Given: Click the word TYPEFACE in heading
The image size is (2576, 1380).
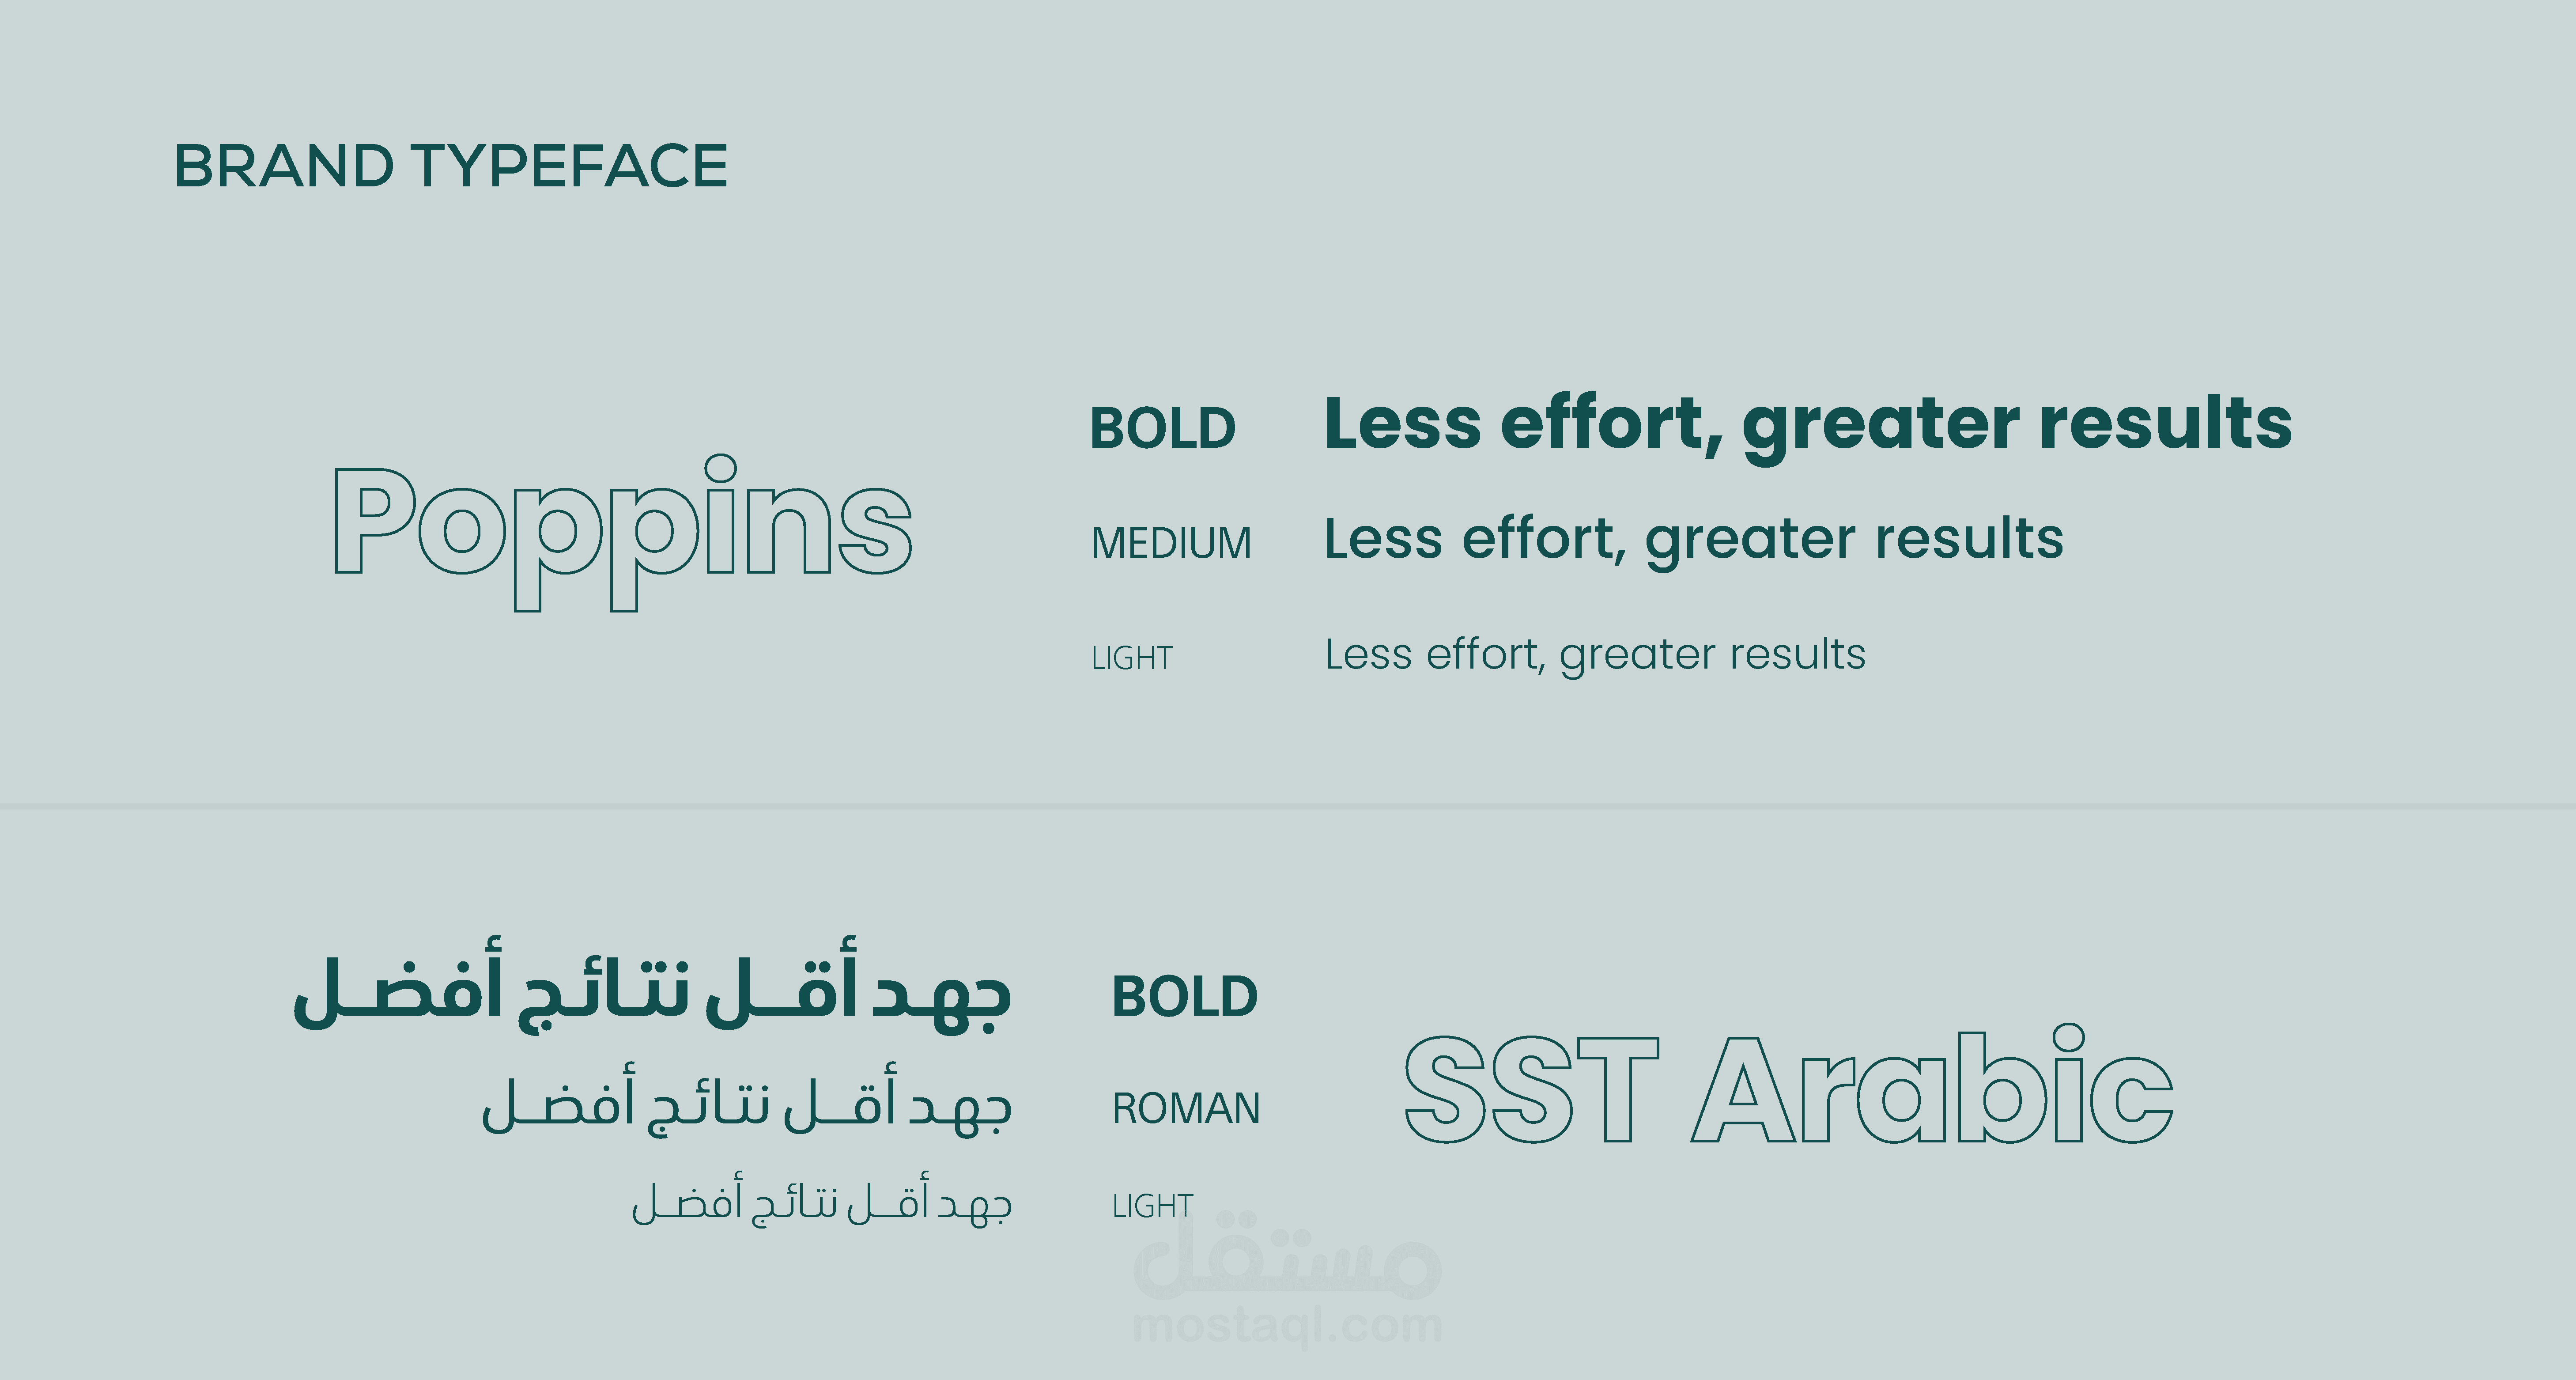Looking at the screenshot, I should point(569,166).
